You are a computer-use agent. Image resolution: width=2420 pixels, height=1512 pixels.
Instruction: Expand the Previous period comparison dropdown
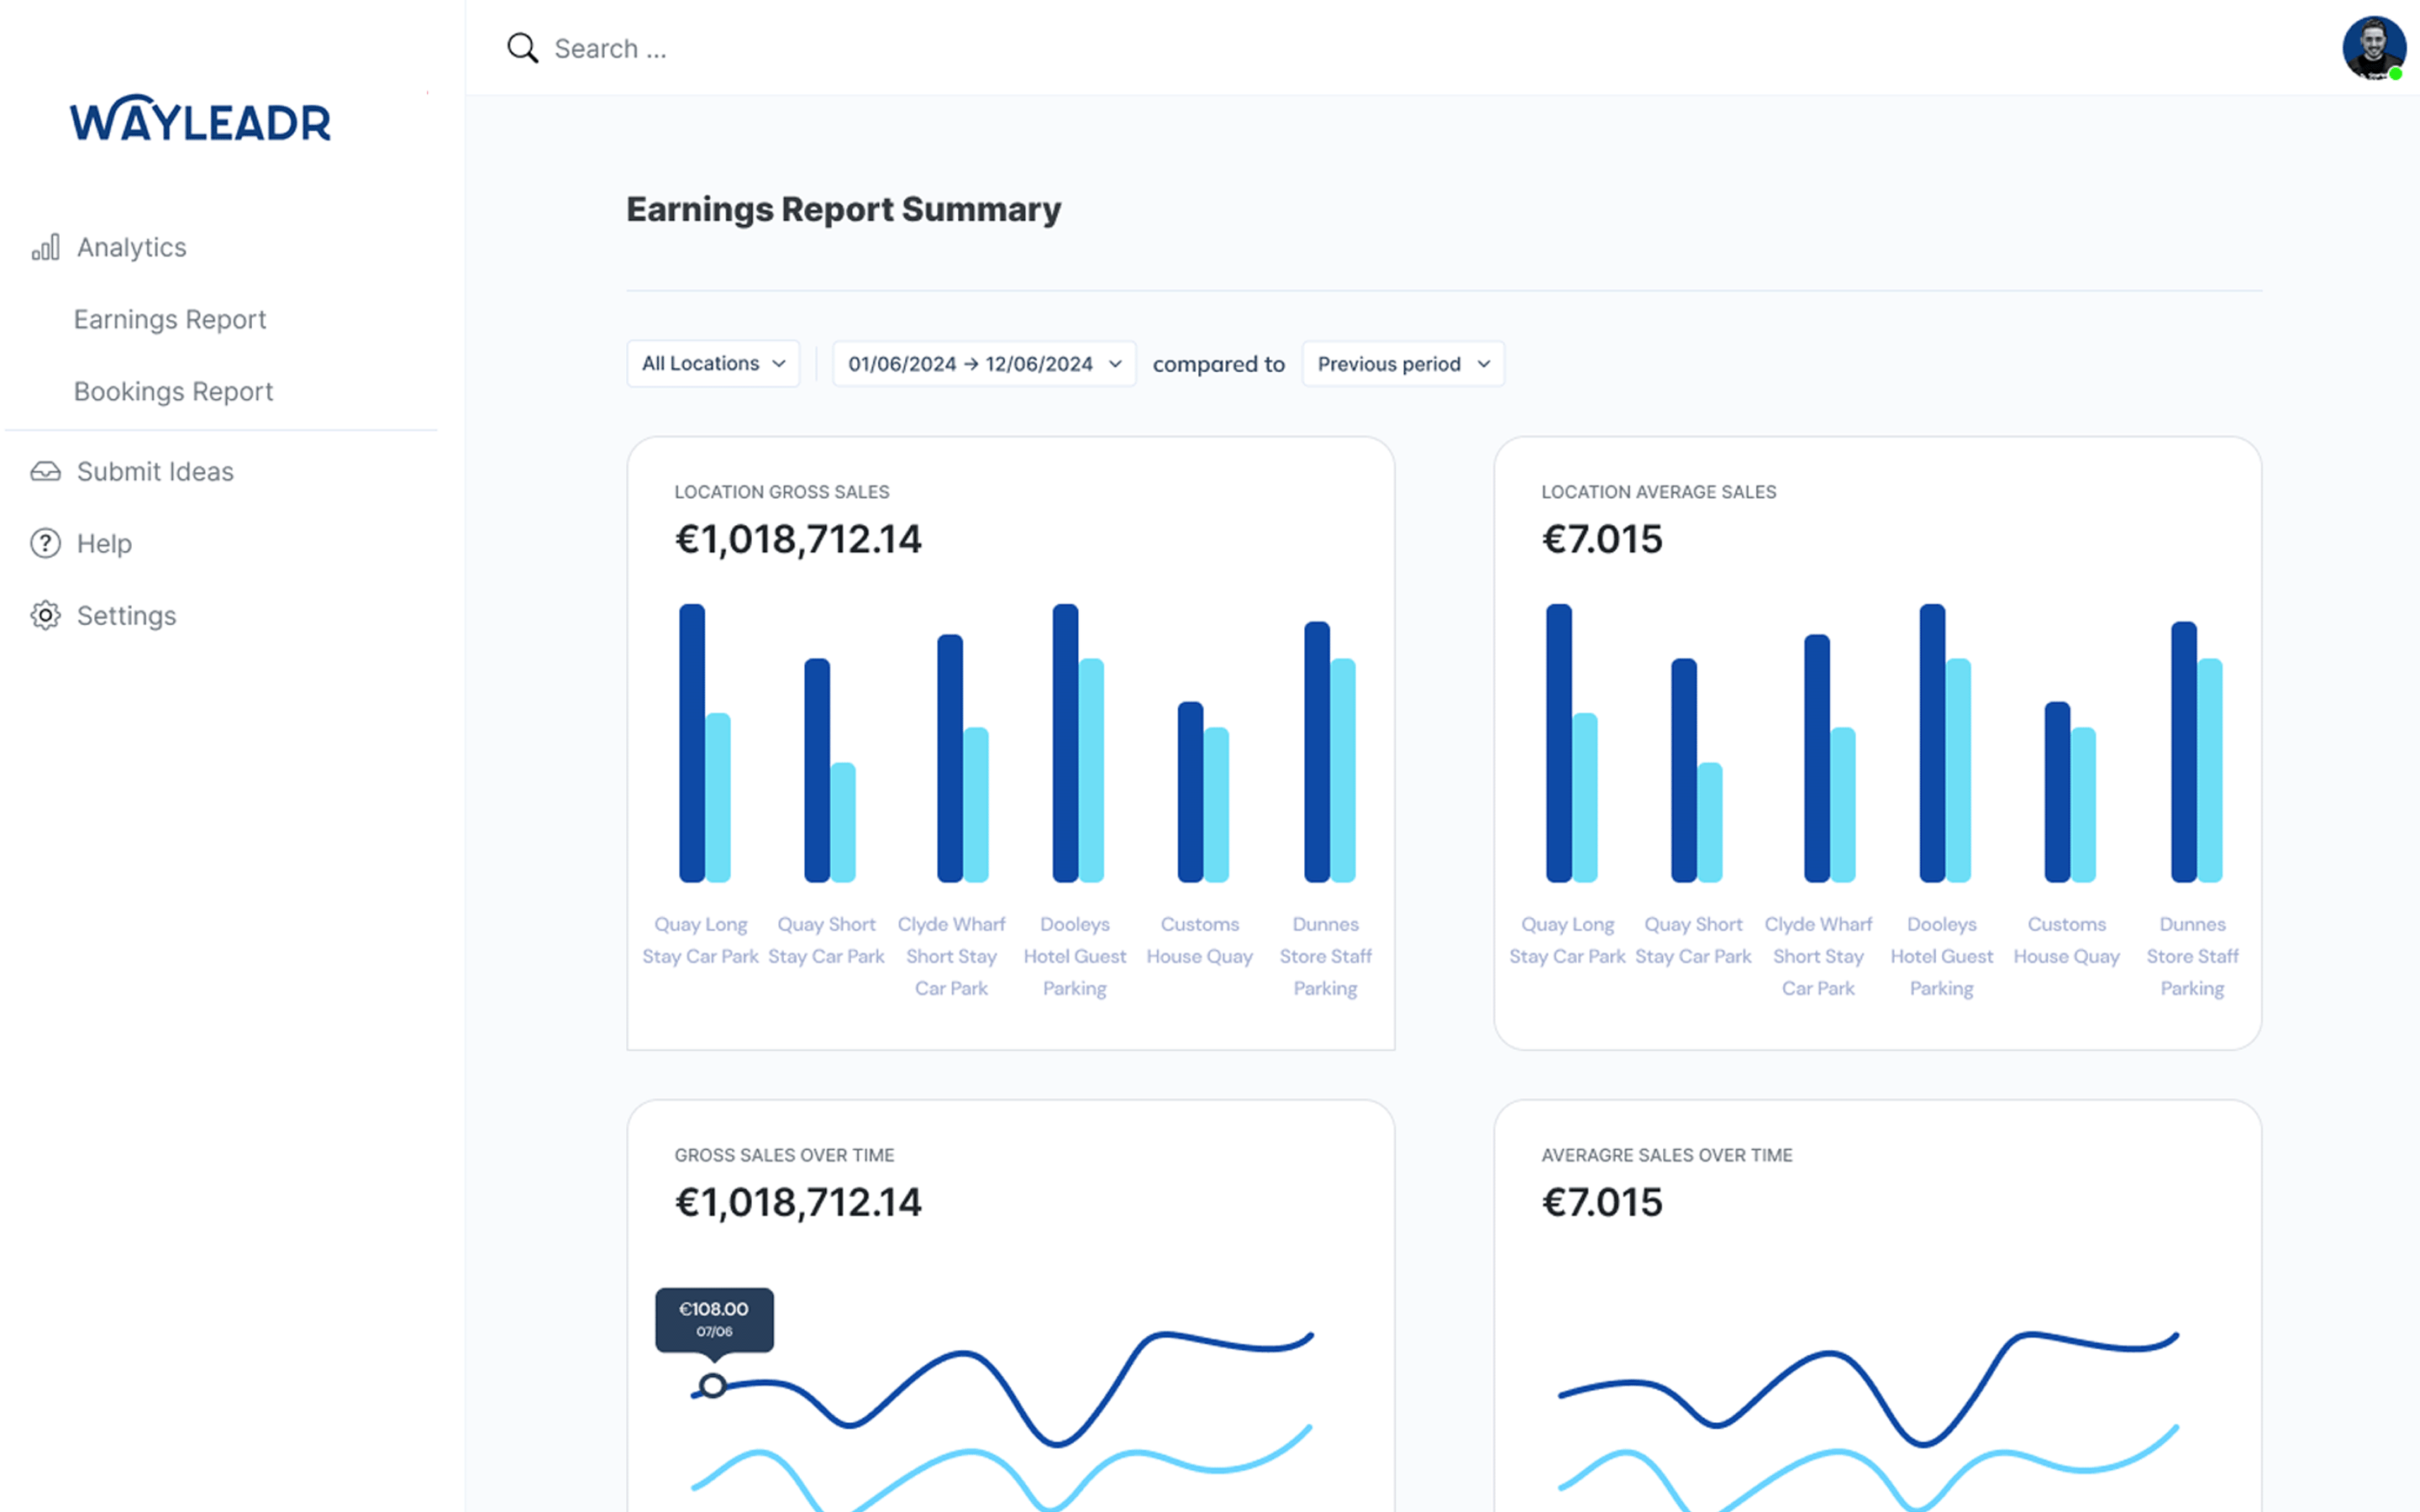[1401, 362]
